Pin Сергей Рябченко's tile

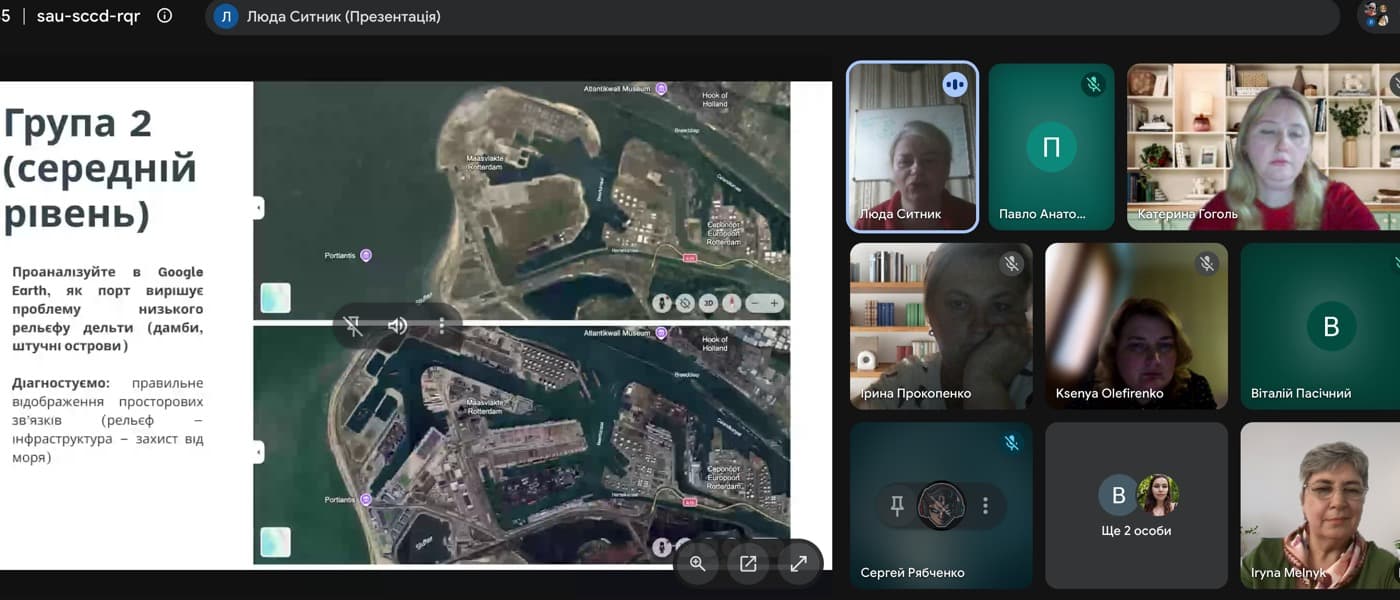tap(897, 506)
